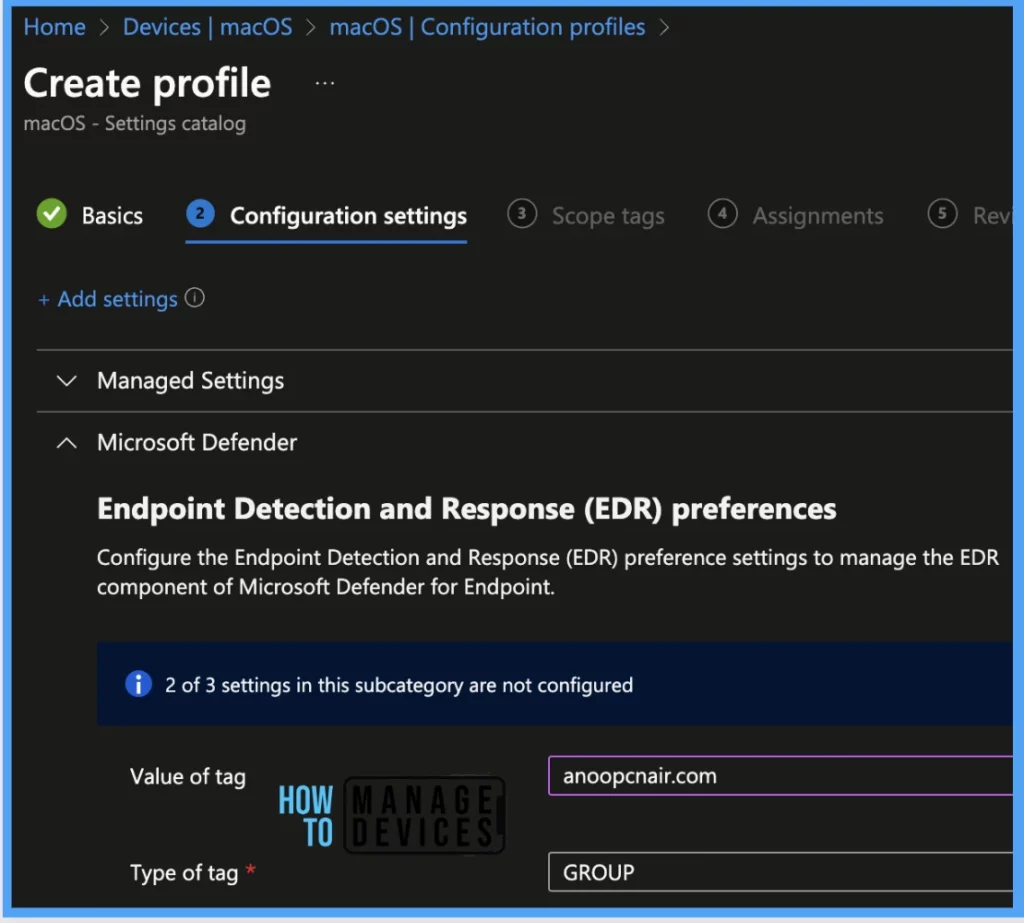The width and height of the screenshot is (1024, 923).
Task: Click step 5 circle icon
Action: 942,214
